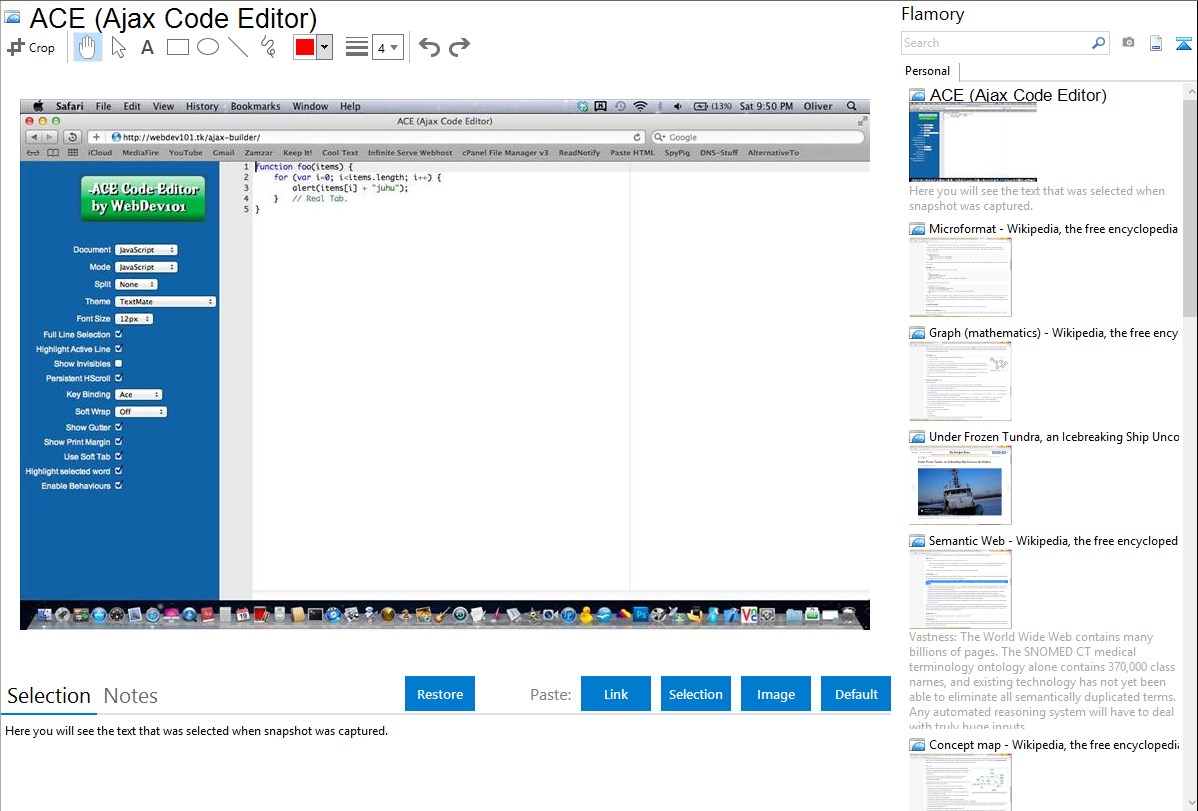The width and height of the screenshot is (1198, 811).
Task: Select the straight line tool
Action: pos(238,47)
